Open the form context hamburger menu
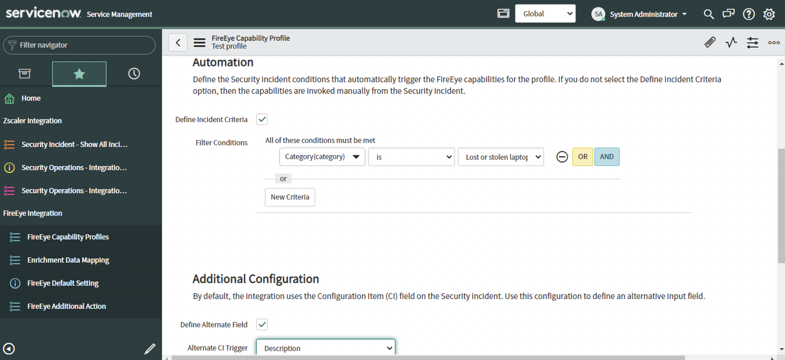 199,43
